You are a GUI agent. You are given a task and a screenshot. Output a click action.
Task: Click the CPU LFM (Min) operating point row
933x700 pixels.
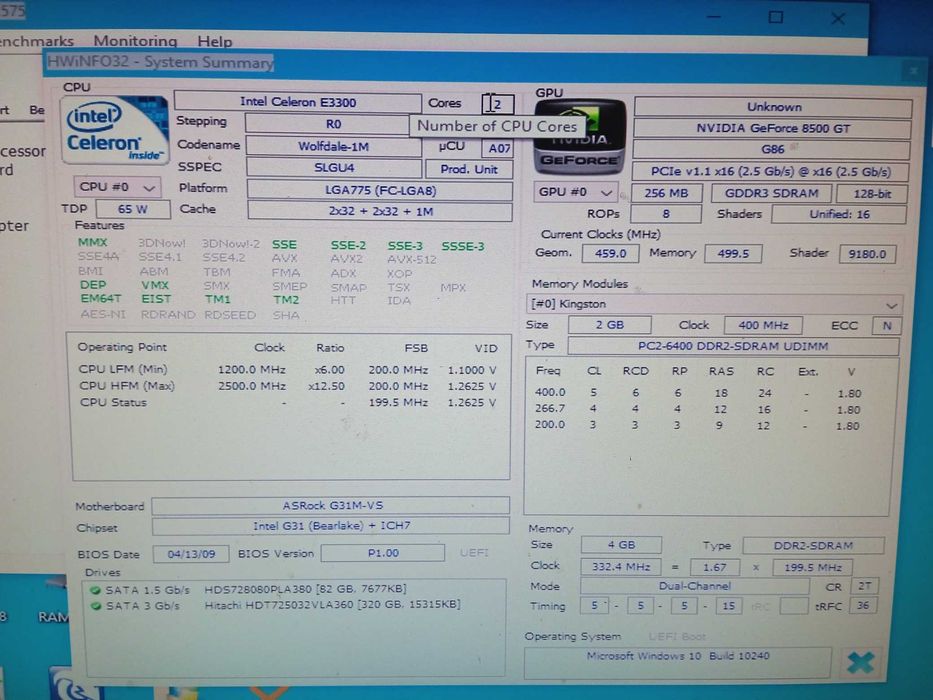pyautogui.click(x=287, y=370)
